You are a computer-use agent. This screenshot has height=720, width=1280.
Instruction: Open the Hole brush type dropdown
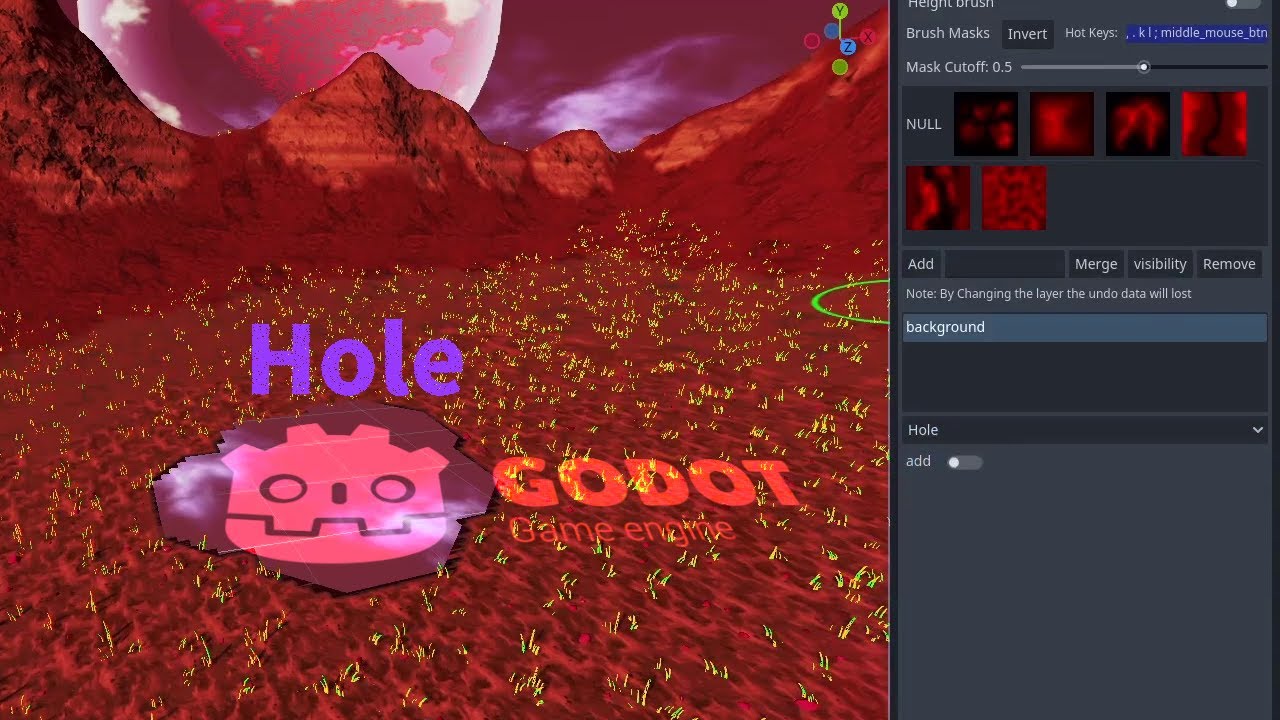pyautogui.click(x=1085, y=430)
